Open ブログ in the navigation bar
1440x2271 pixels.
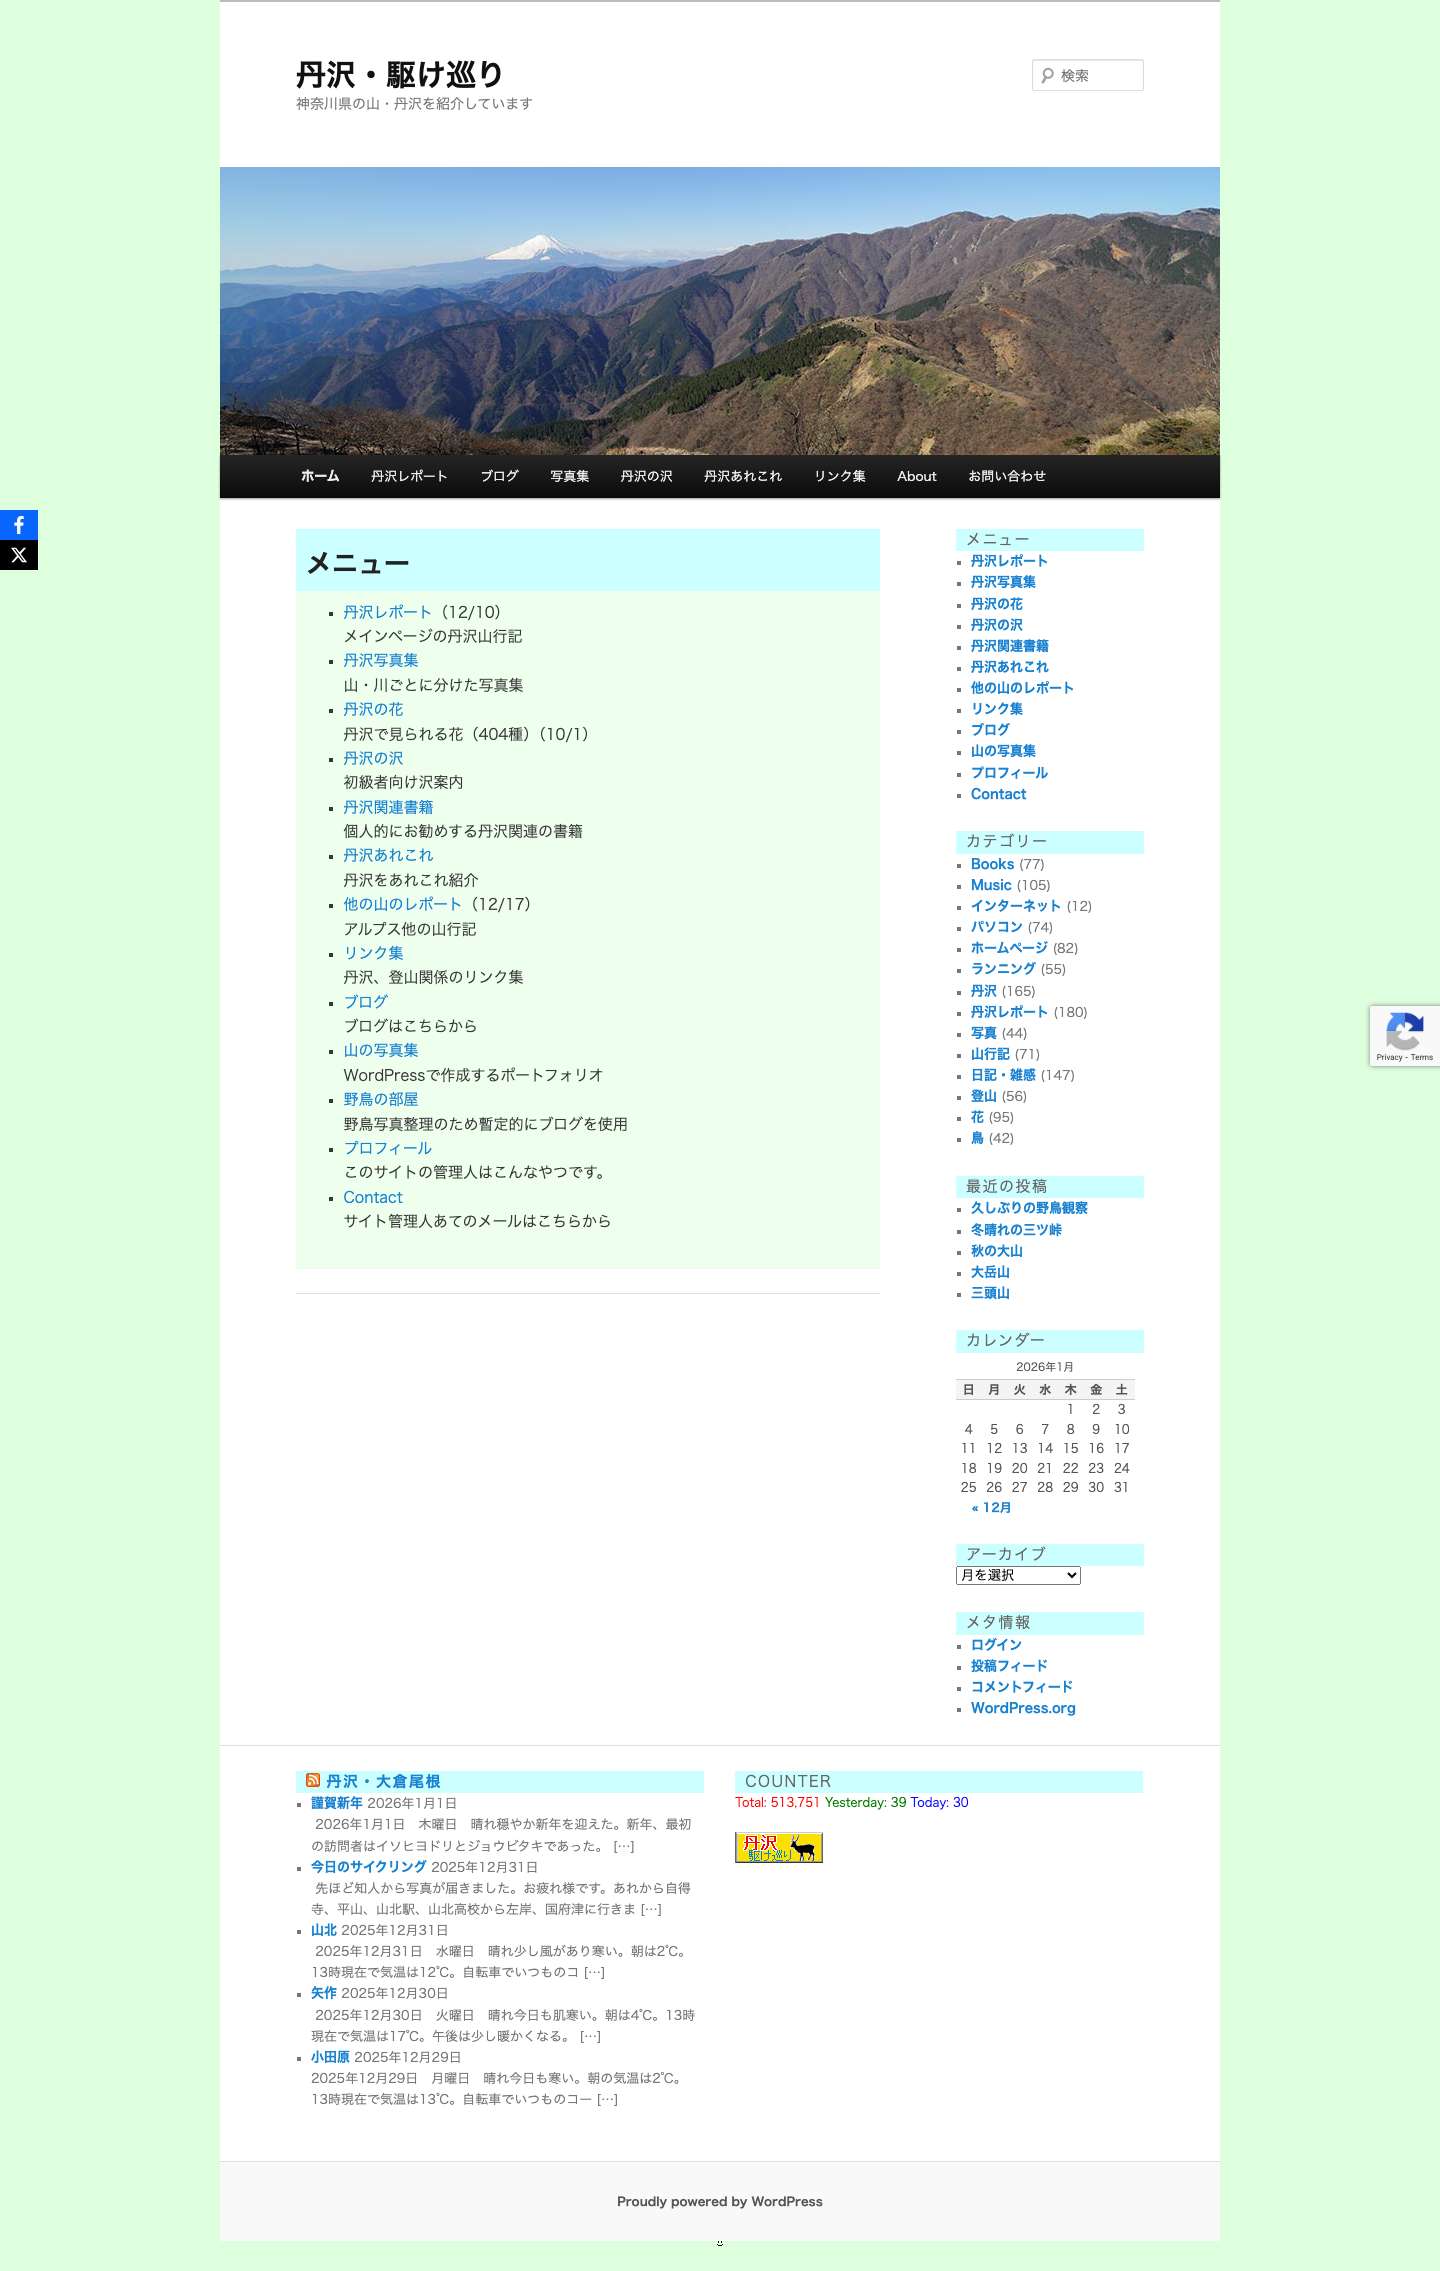coord(499,476)
